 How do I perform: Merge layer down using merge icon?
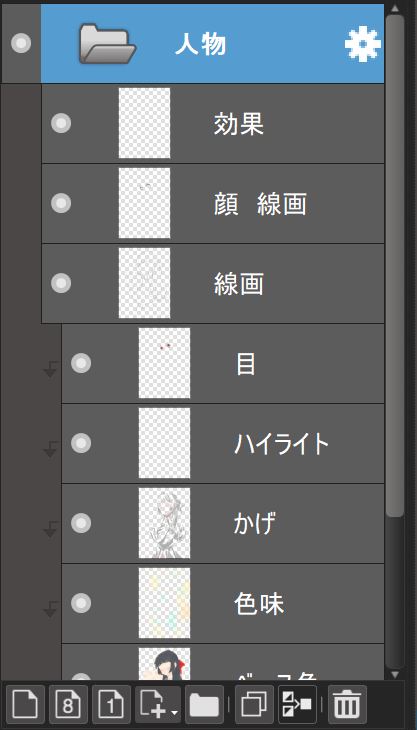click(297, 704)
